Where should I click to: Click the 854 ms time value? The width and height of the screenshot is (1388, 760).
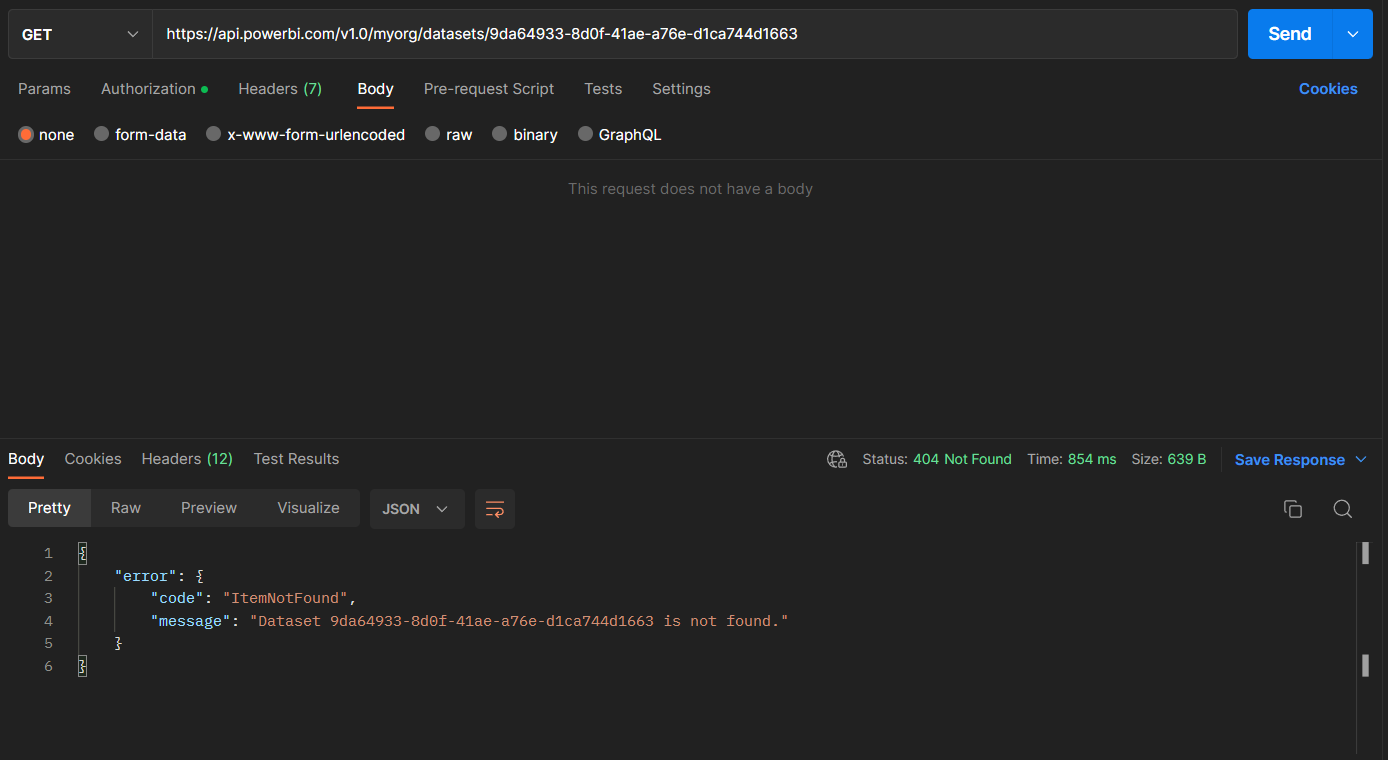coord(1092,459)
